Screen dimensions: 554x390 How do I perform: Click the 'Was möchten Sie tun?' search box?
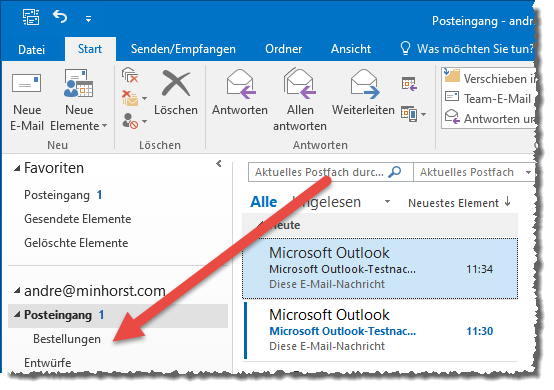[x=467, y=48]
